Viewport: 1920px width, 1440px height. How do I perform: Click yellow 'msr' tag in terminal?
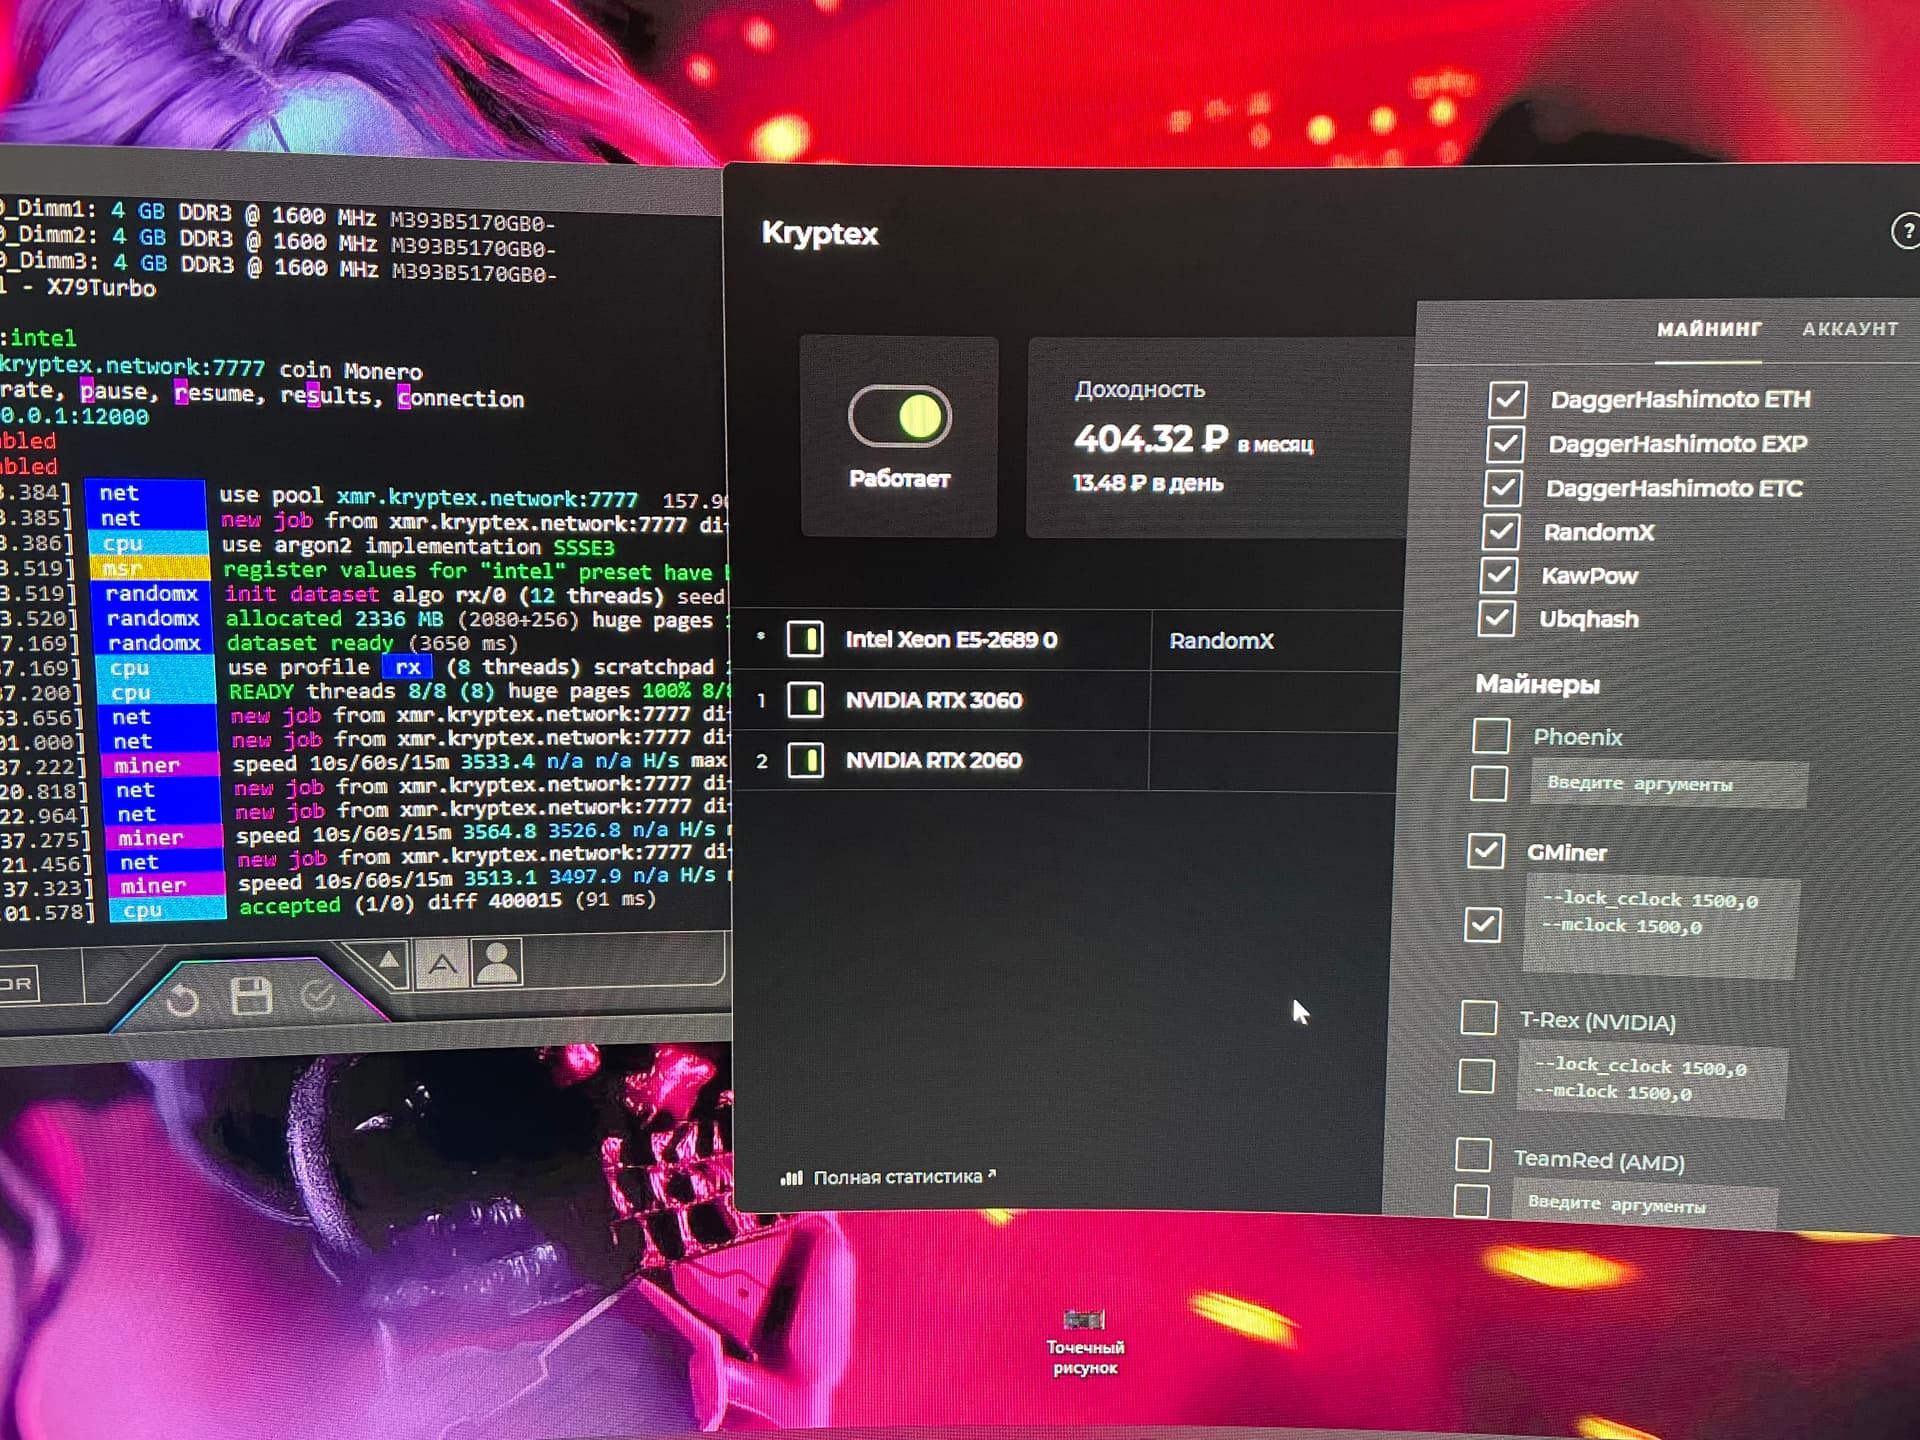point(149,568)
